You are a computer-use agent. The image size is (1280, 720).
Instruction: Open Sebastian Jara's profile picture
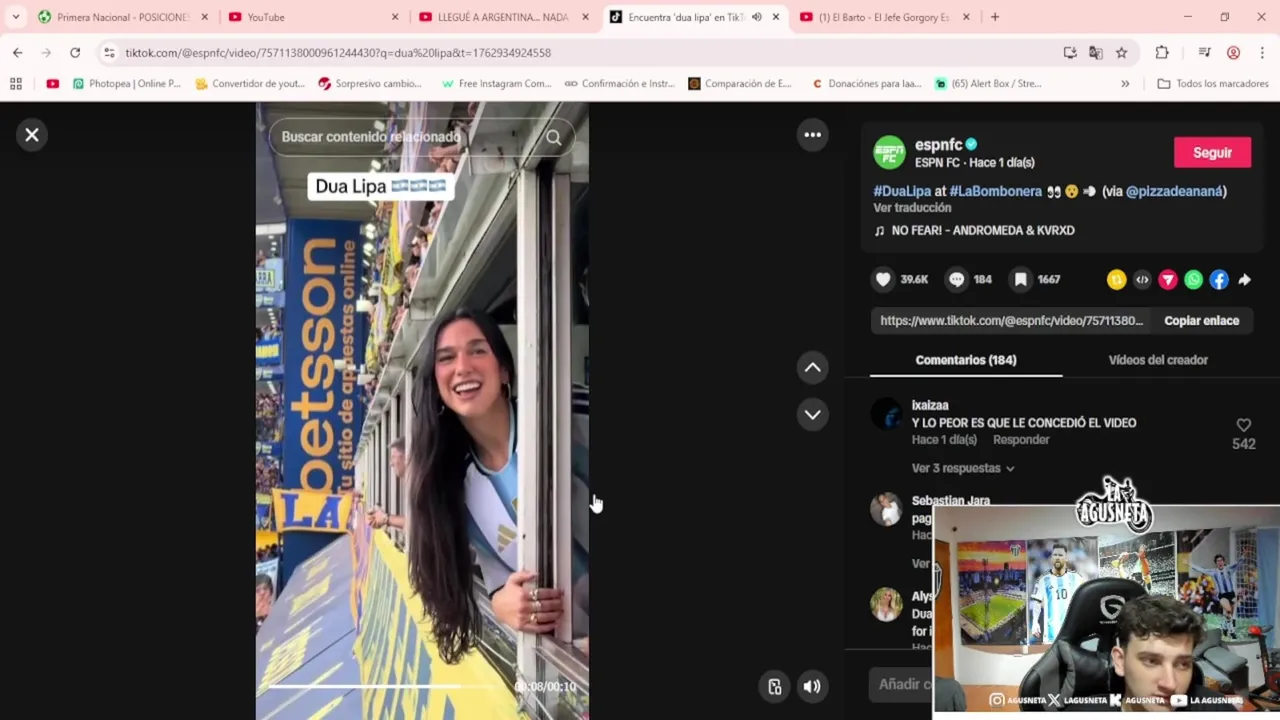click(886, 510)
